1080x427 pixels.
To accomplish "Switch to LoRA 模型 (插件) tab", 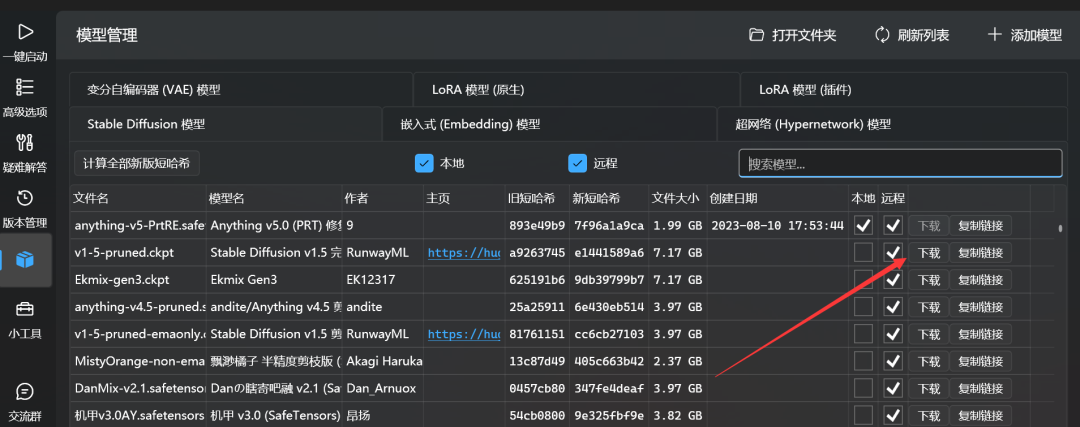I will [x=905, y=90].
